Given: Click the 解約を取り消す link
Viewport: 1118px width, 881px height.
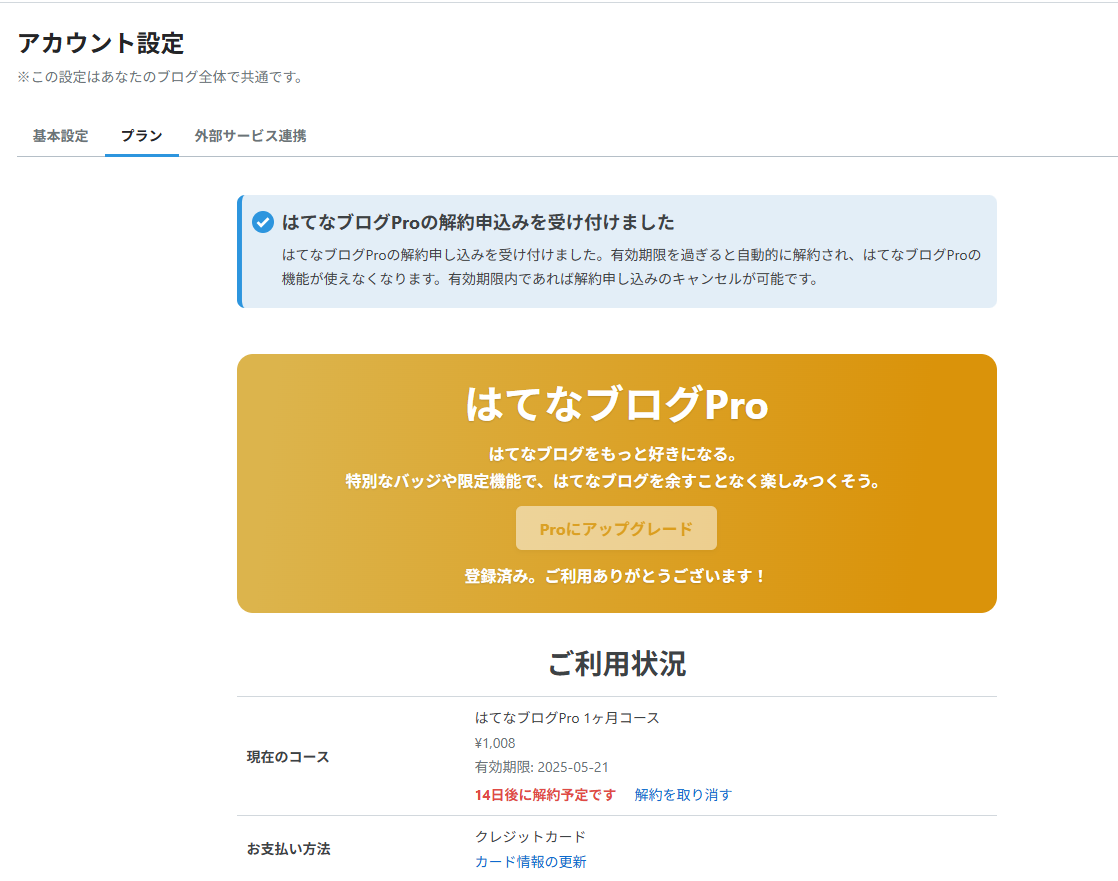Looking at the screenshot, I should [x=683, y=795].
